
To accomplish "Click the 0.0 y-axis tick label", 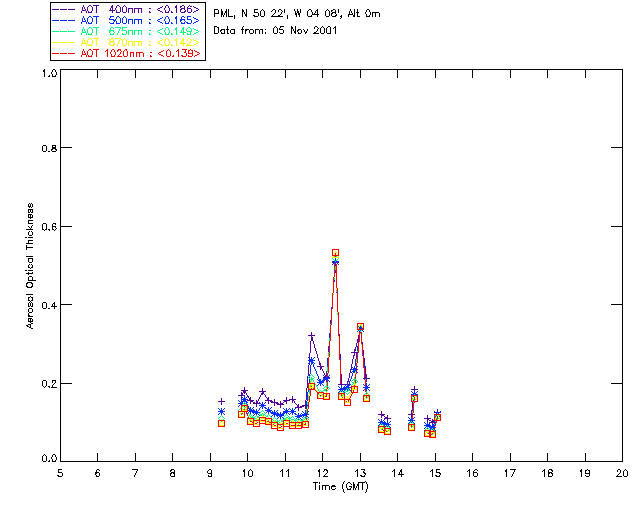I will (49, 459).
